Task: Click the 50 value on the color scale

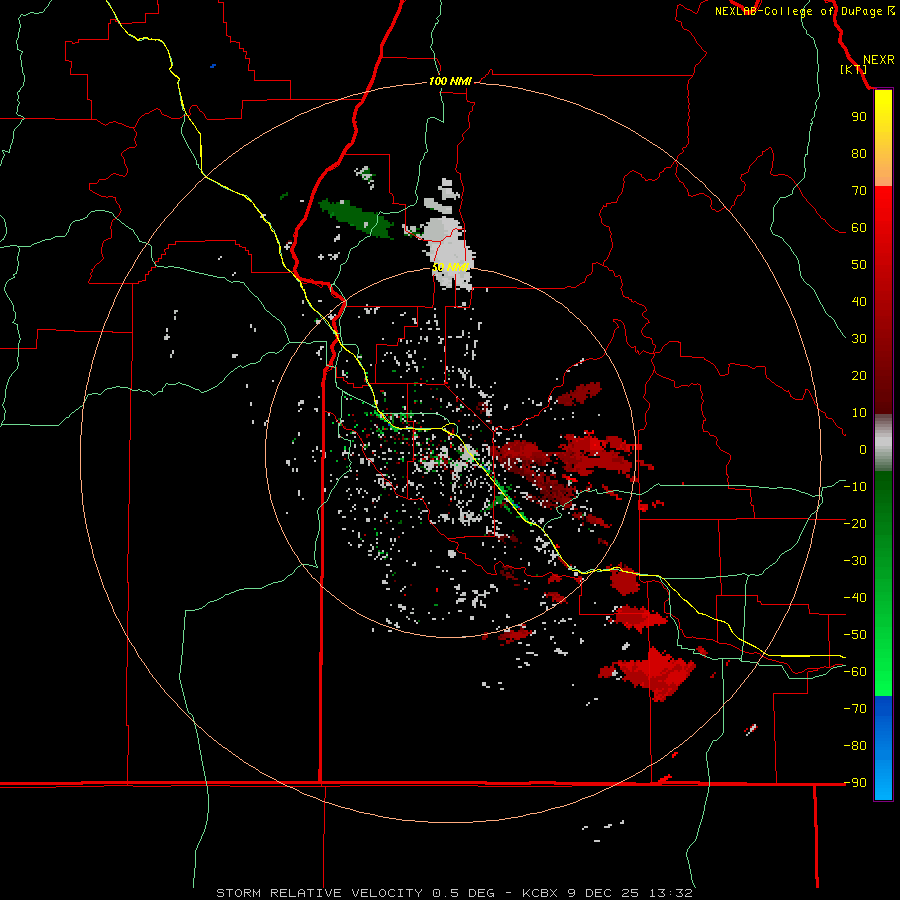Action: click(x=859, y=264)
